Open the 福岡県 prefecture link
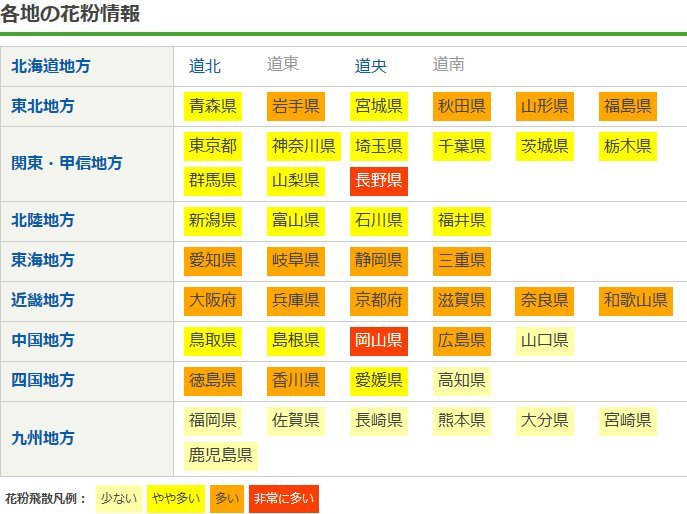 (213, 420)
